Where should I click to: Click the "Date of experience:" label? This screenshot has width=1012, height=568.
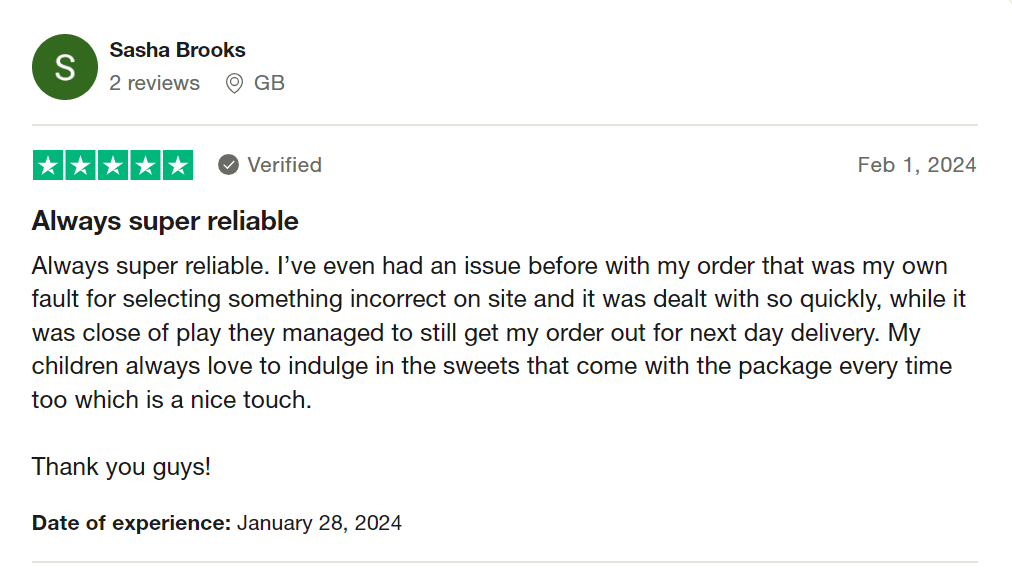pyautogui.click(x=131, y=522)
